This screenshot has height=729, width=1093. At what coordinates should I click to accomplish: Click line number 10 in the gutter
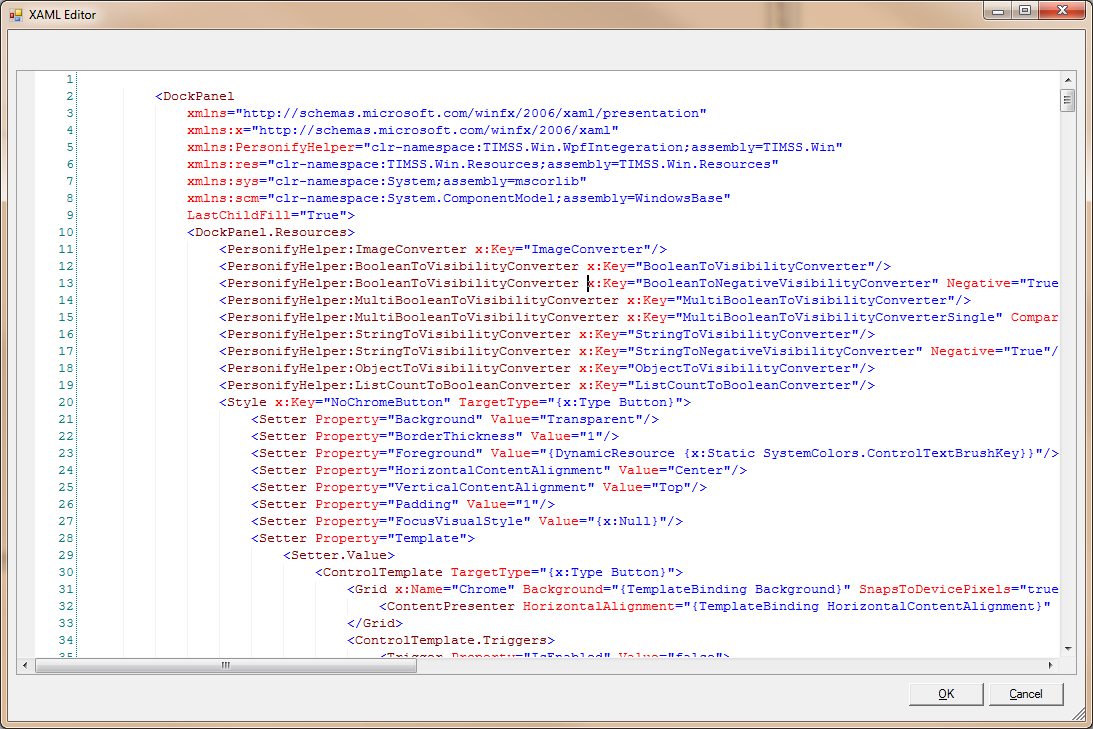click(65, 232)
